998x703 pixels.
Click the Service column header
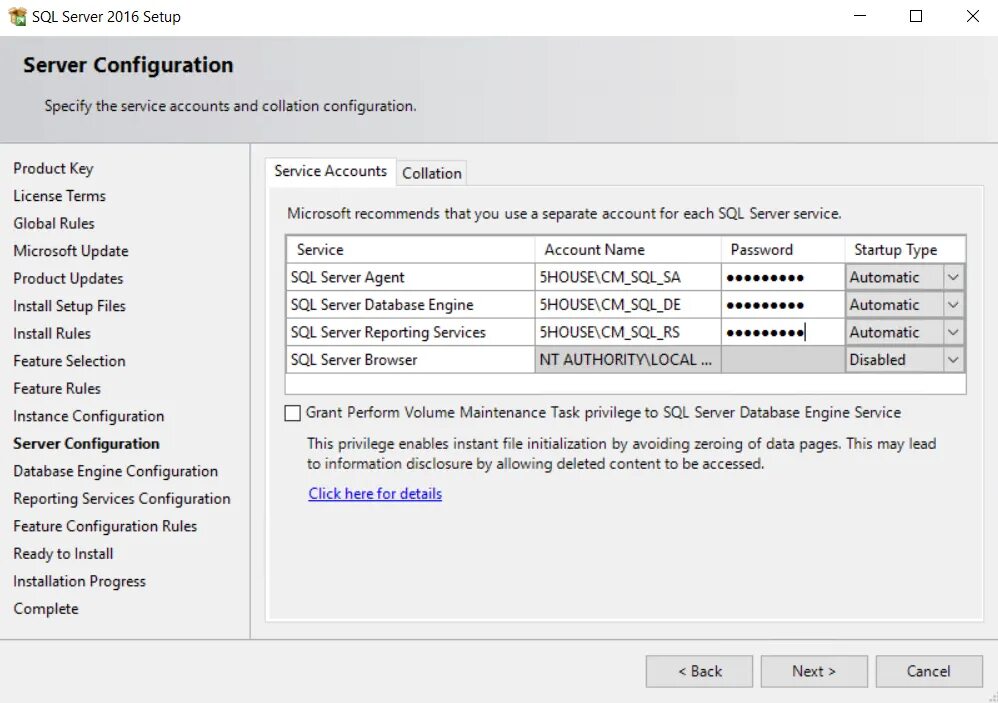411,249
